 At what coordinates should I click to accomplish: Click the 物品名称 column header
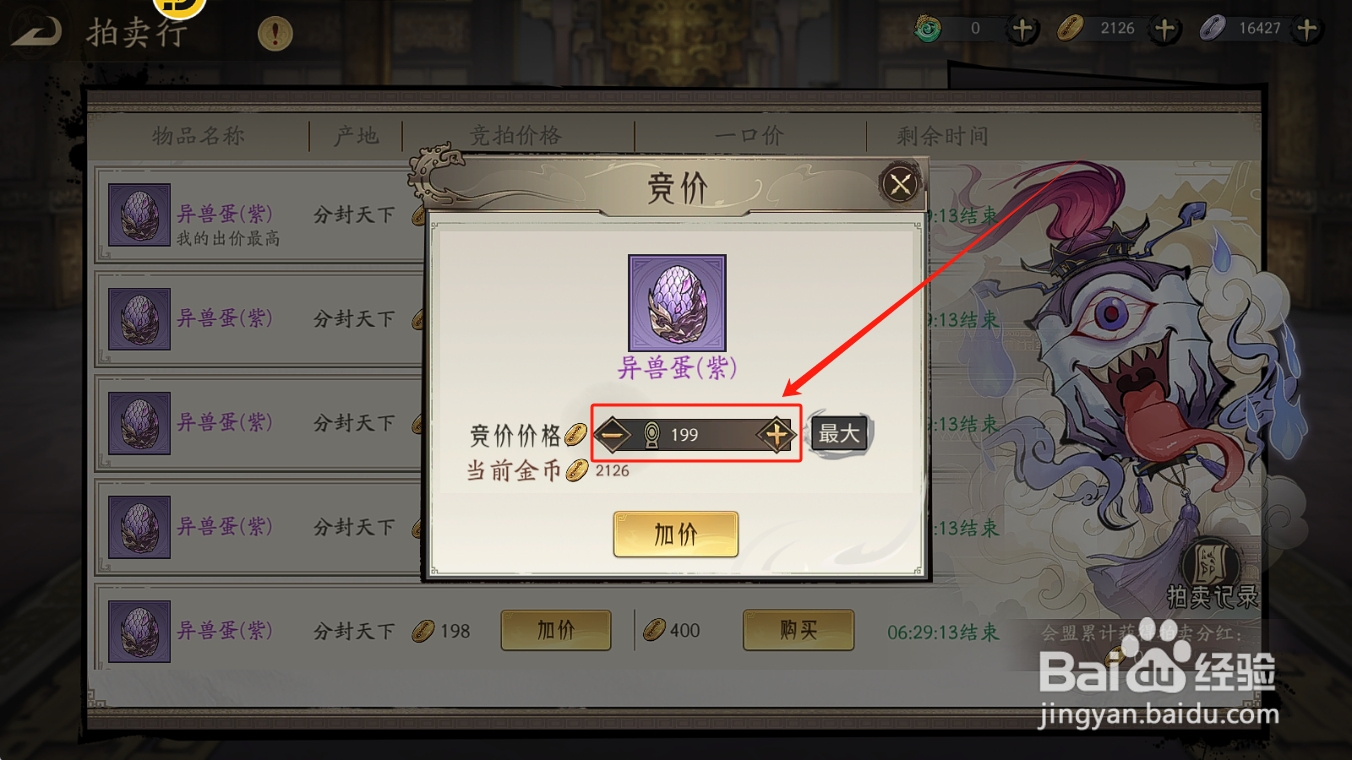click(198, 136)
